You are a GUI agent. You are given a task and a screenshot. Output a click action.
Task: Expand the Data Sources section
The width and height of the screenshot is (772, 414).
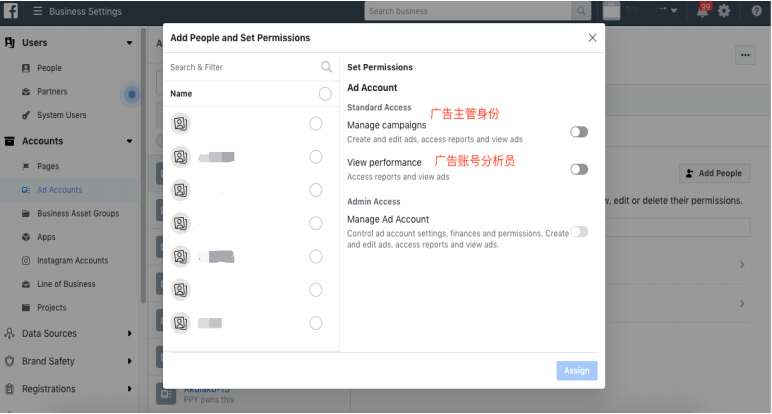click(x=129, y=334)
